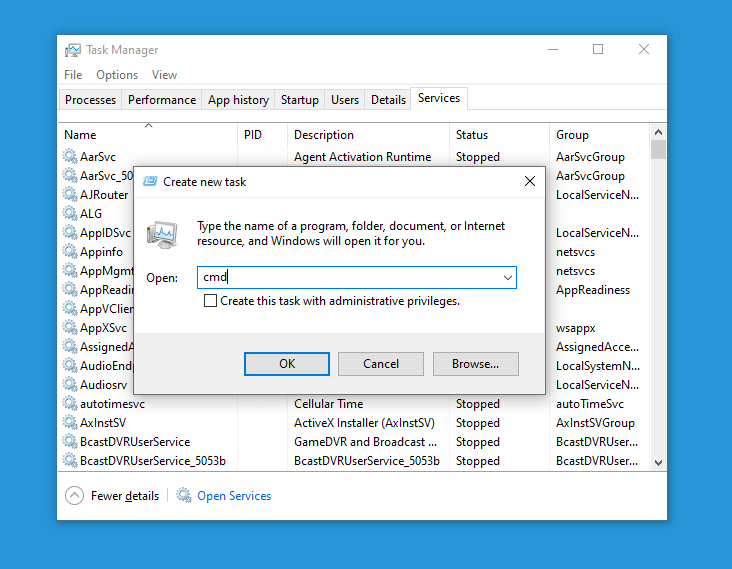Viewport: 732px width, 569px height.
Task: Click the wsappx group cell
Action: (x=575, y=328)
